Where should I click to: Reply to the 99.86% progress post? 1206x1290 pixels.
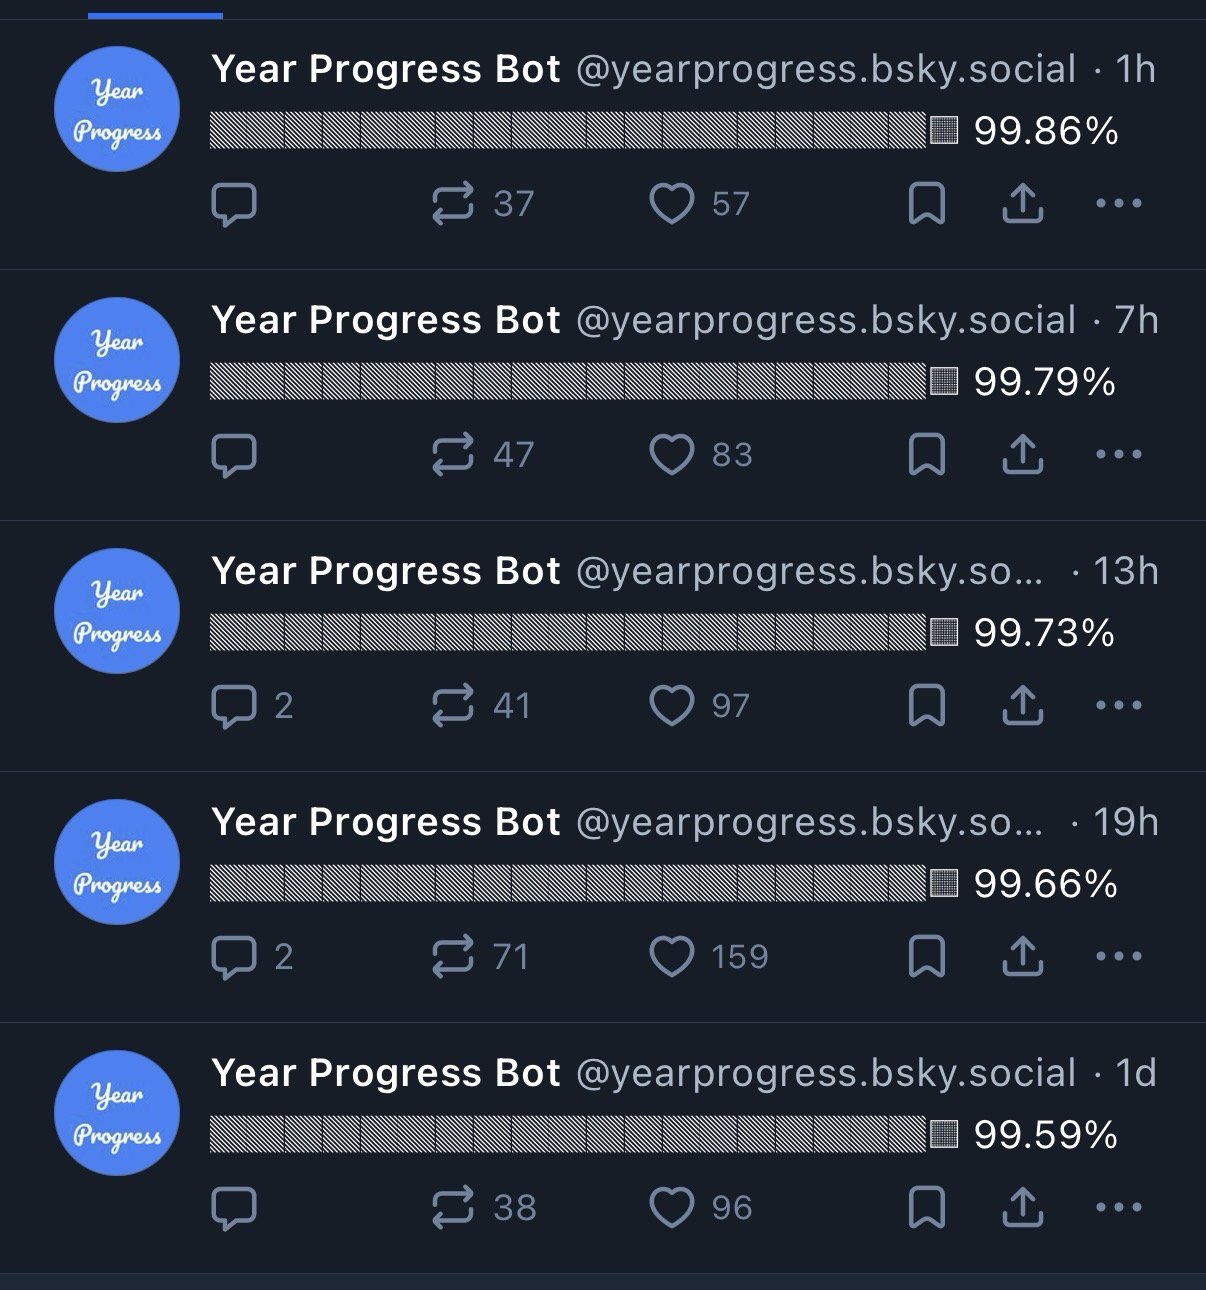click(x=234, y=204)
